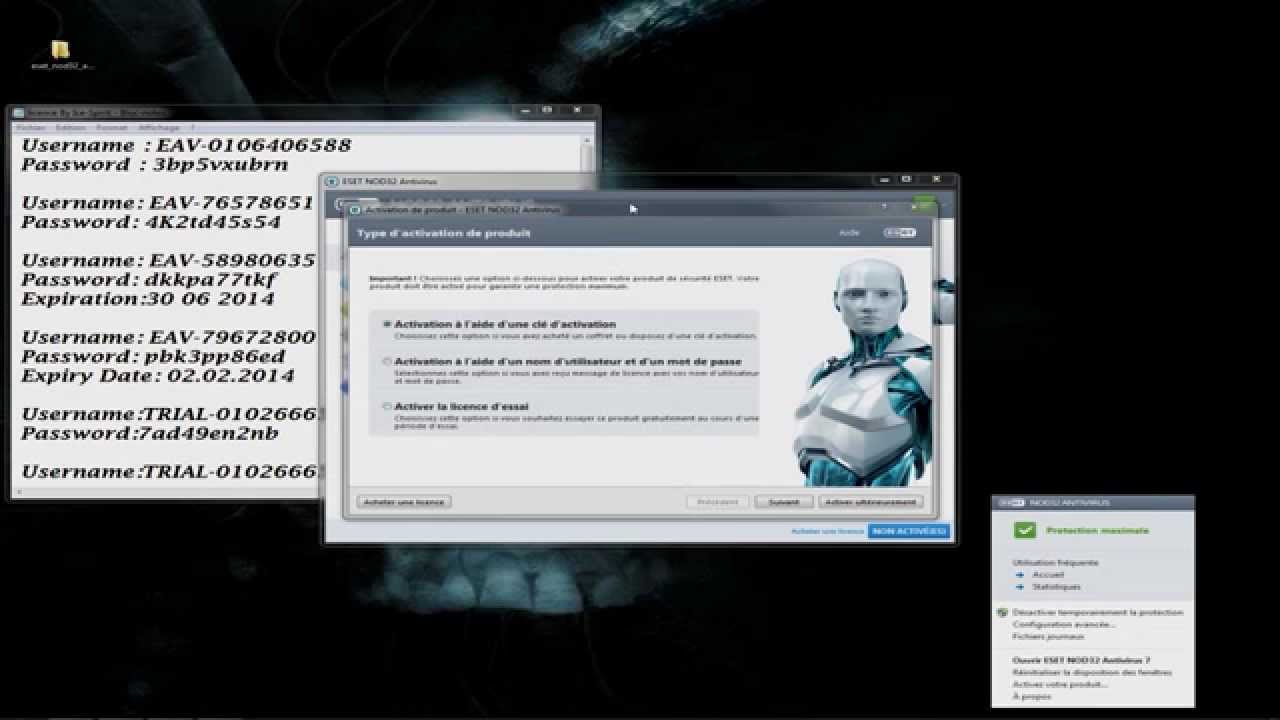The width and height of the screenshot is (1280, 720).
Task: Click the ESET logo in the dialog header
Action: pyautogui.click(x=899, y=233)
